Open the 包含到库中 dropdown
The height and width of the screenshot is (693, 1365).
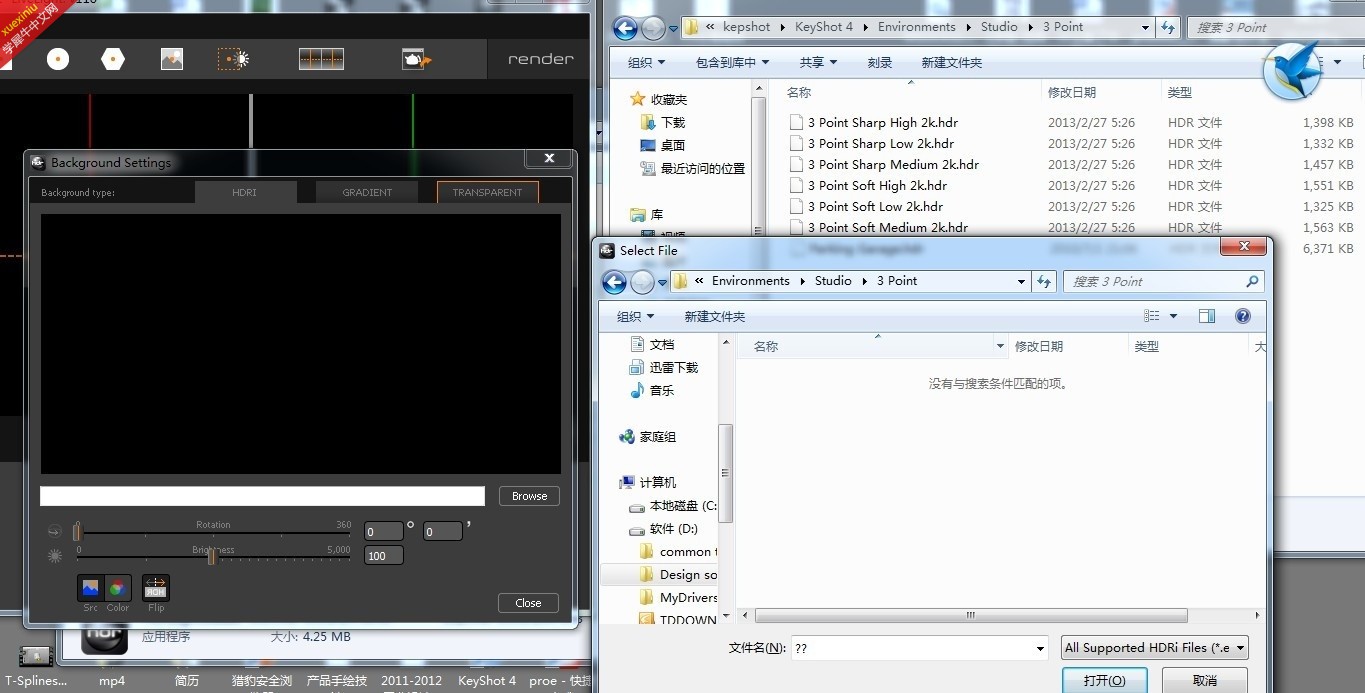tap(732, 62)
